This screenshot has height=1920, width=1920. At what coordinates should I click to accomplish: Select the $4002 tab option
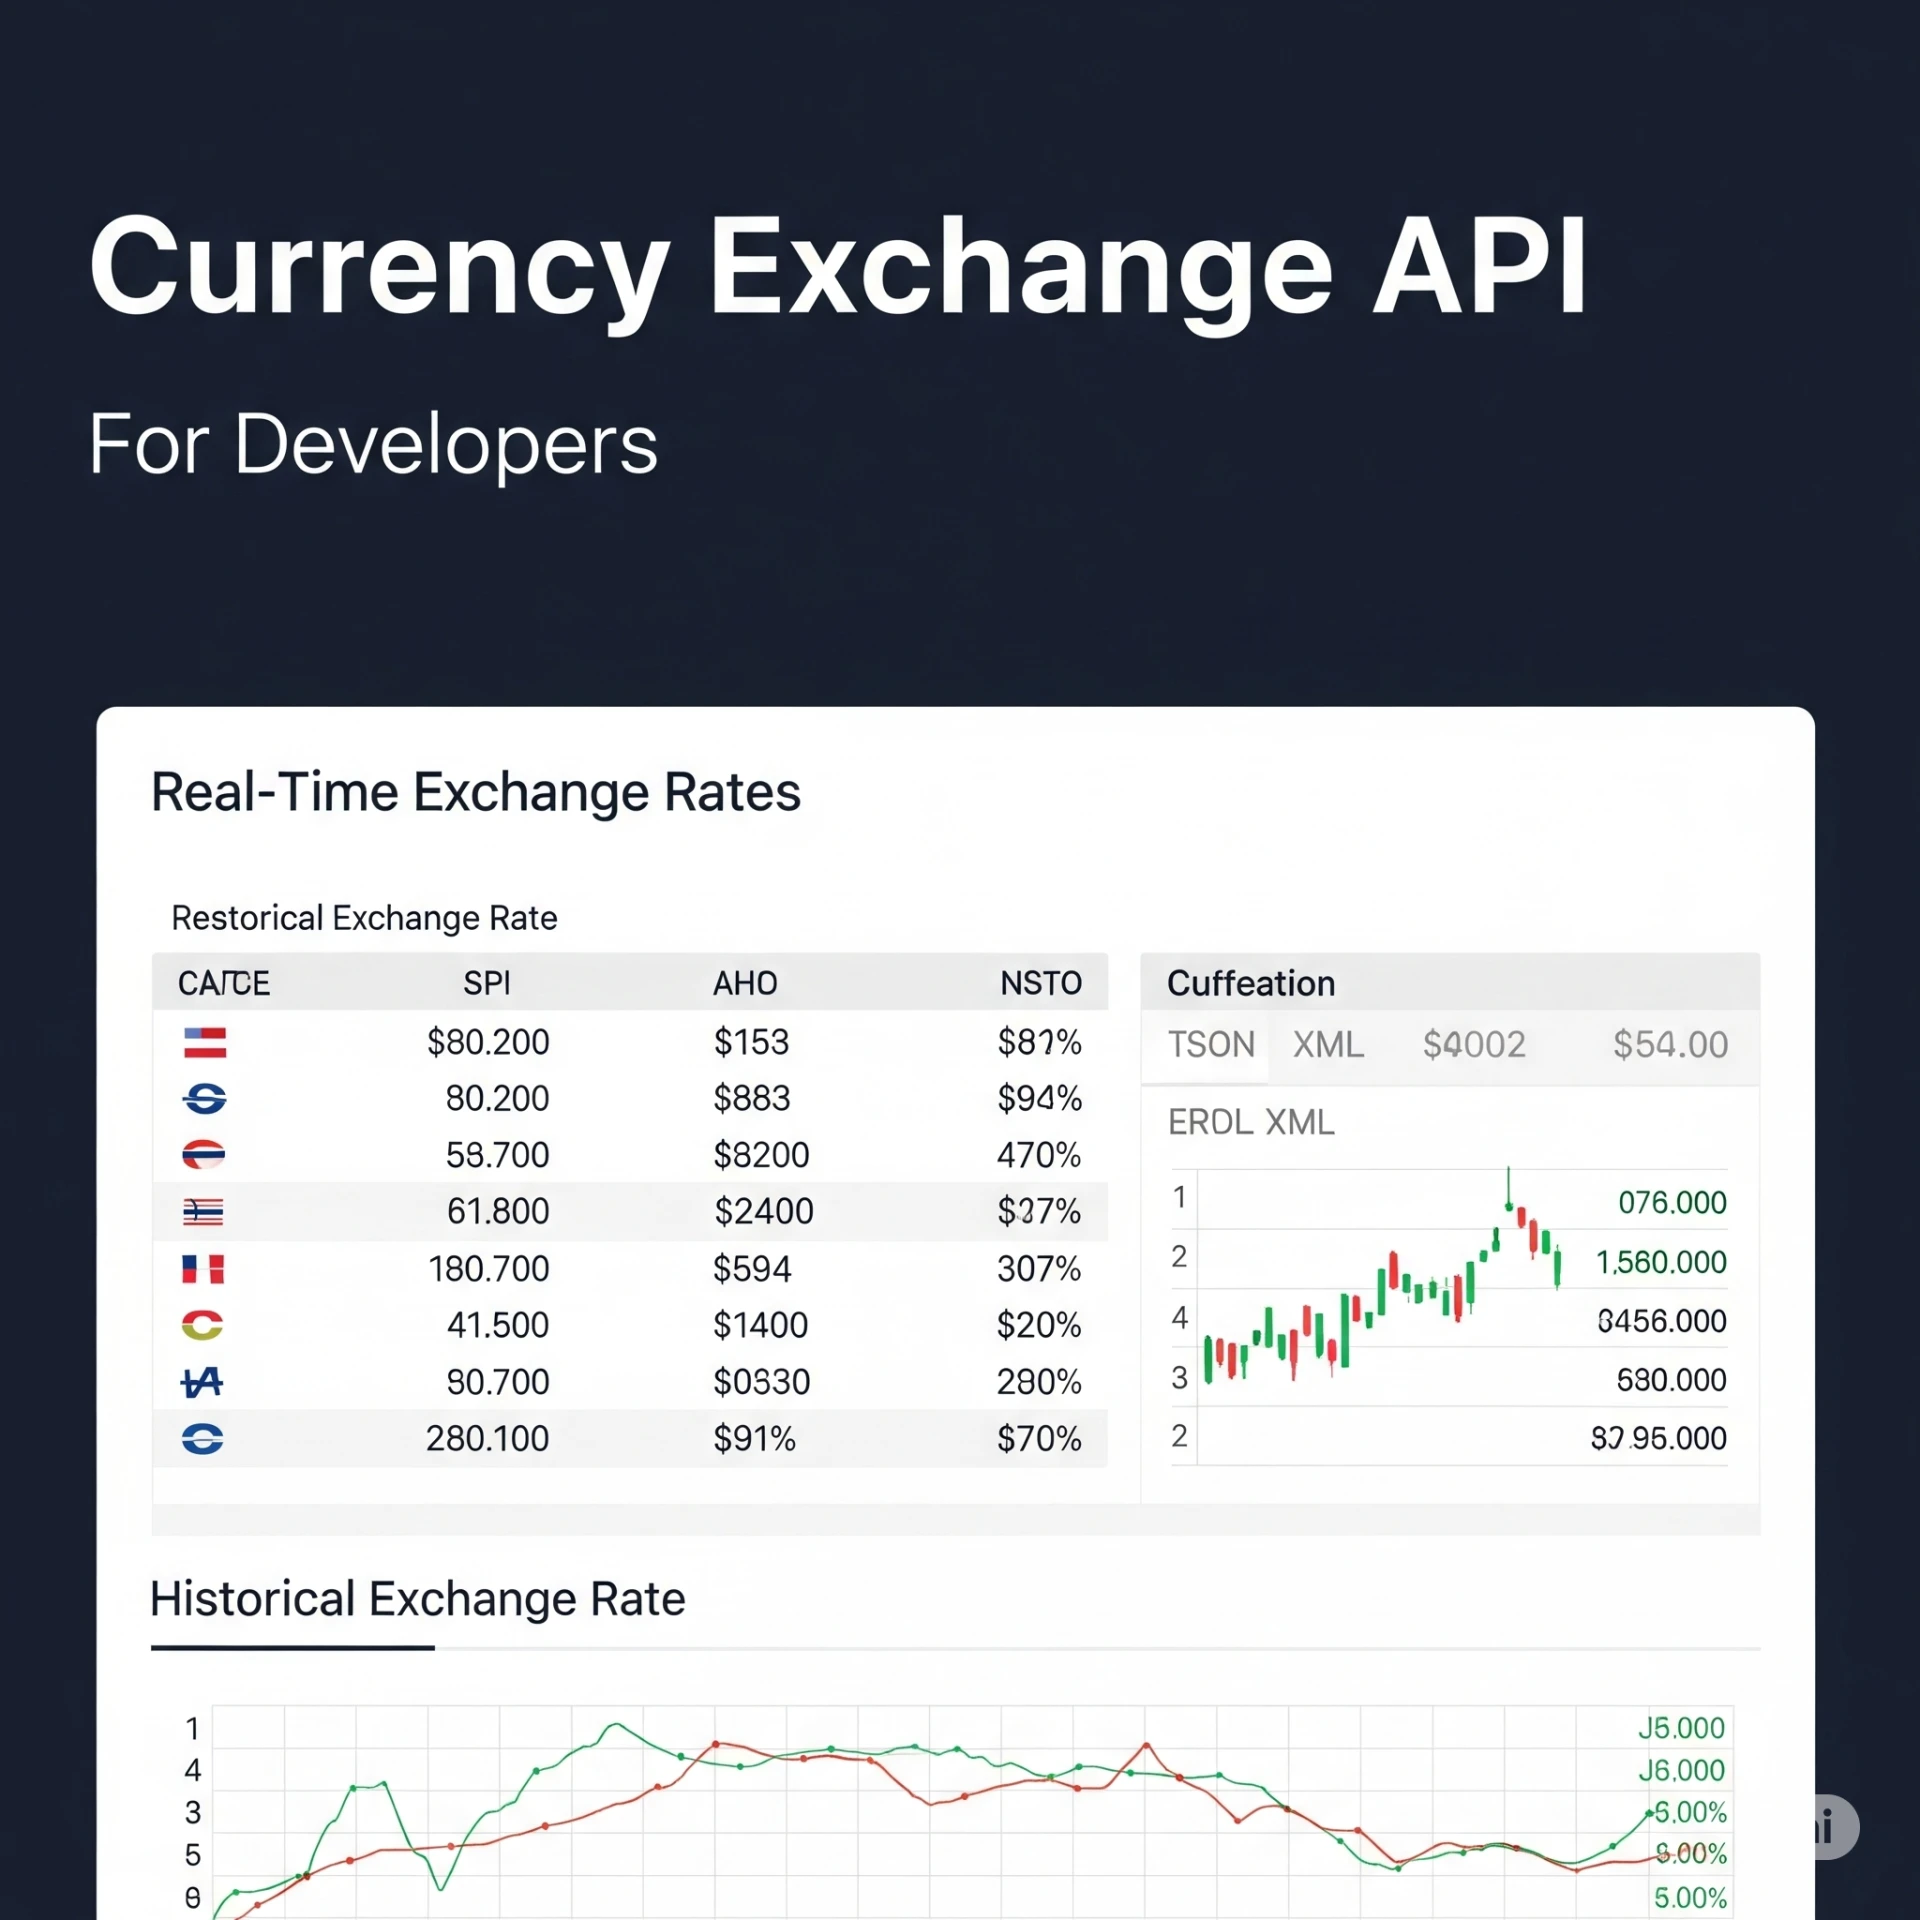[x=1474, y=1045]
